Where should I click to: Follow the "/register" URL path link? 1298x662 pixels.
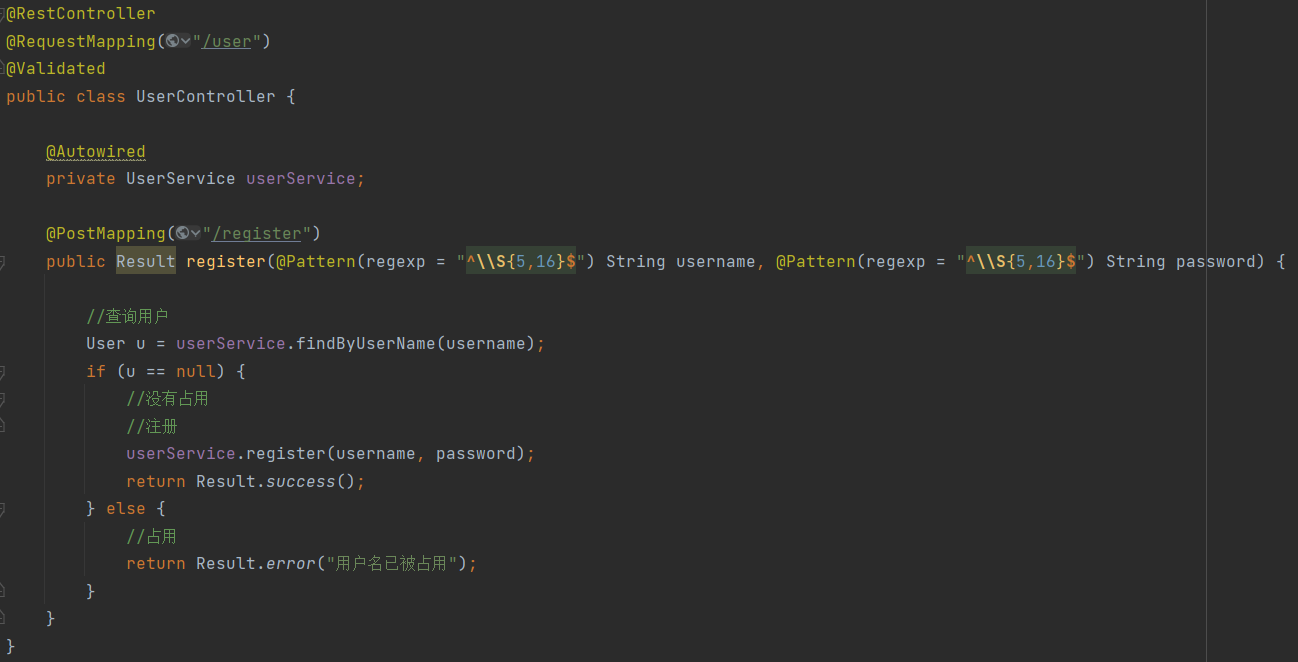(x=256, y=234)
